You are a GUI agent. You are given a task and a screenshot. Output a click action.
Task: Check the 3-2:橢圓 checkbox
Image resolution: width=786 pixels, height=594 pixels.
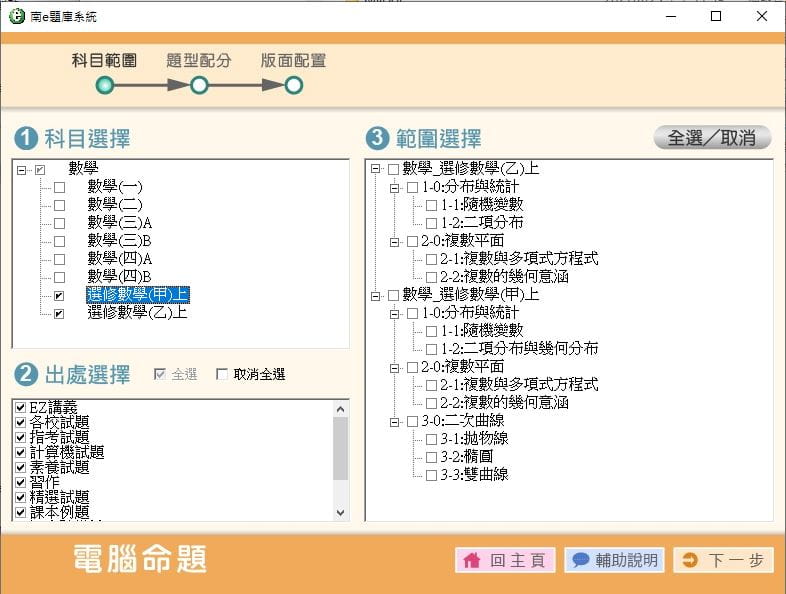431,457
